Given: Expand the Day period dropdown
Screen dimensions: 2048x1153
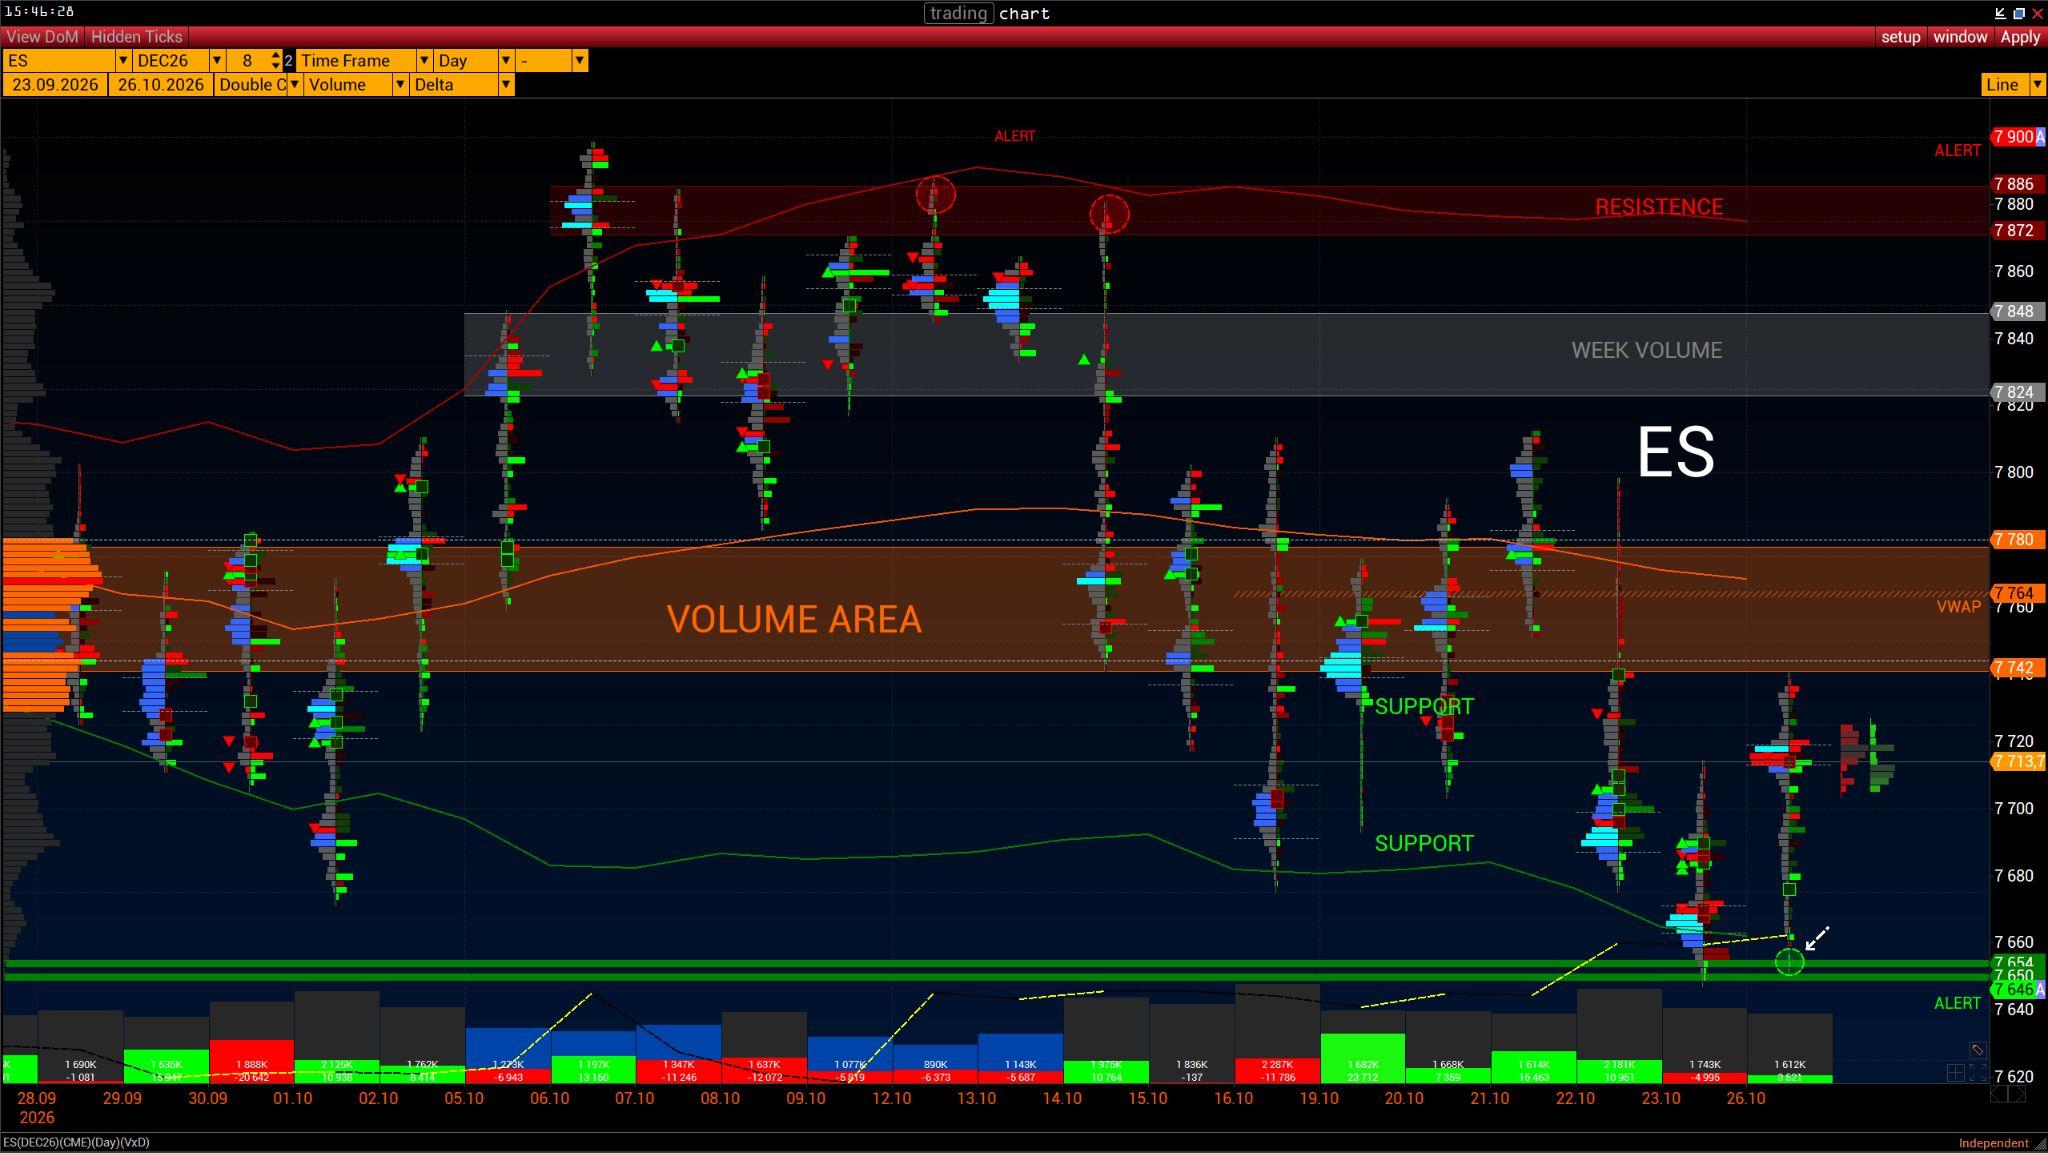Looking at the screenshot, I should [506, 61].
